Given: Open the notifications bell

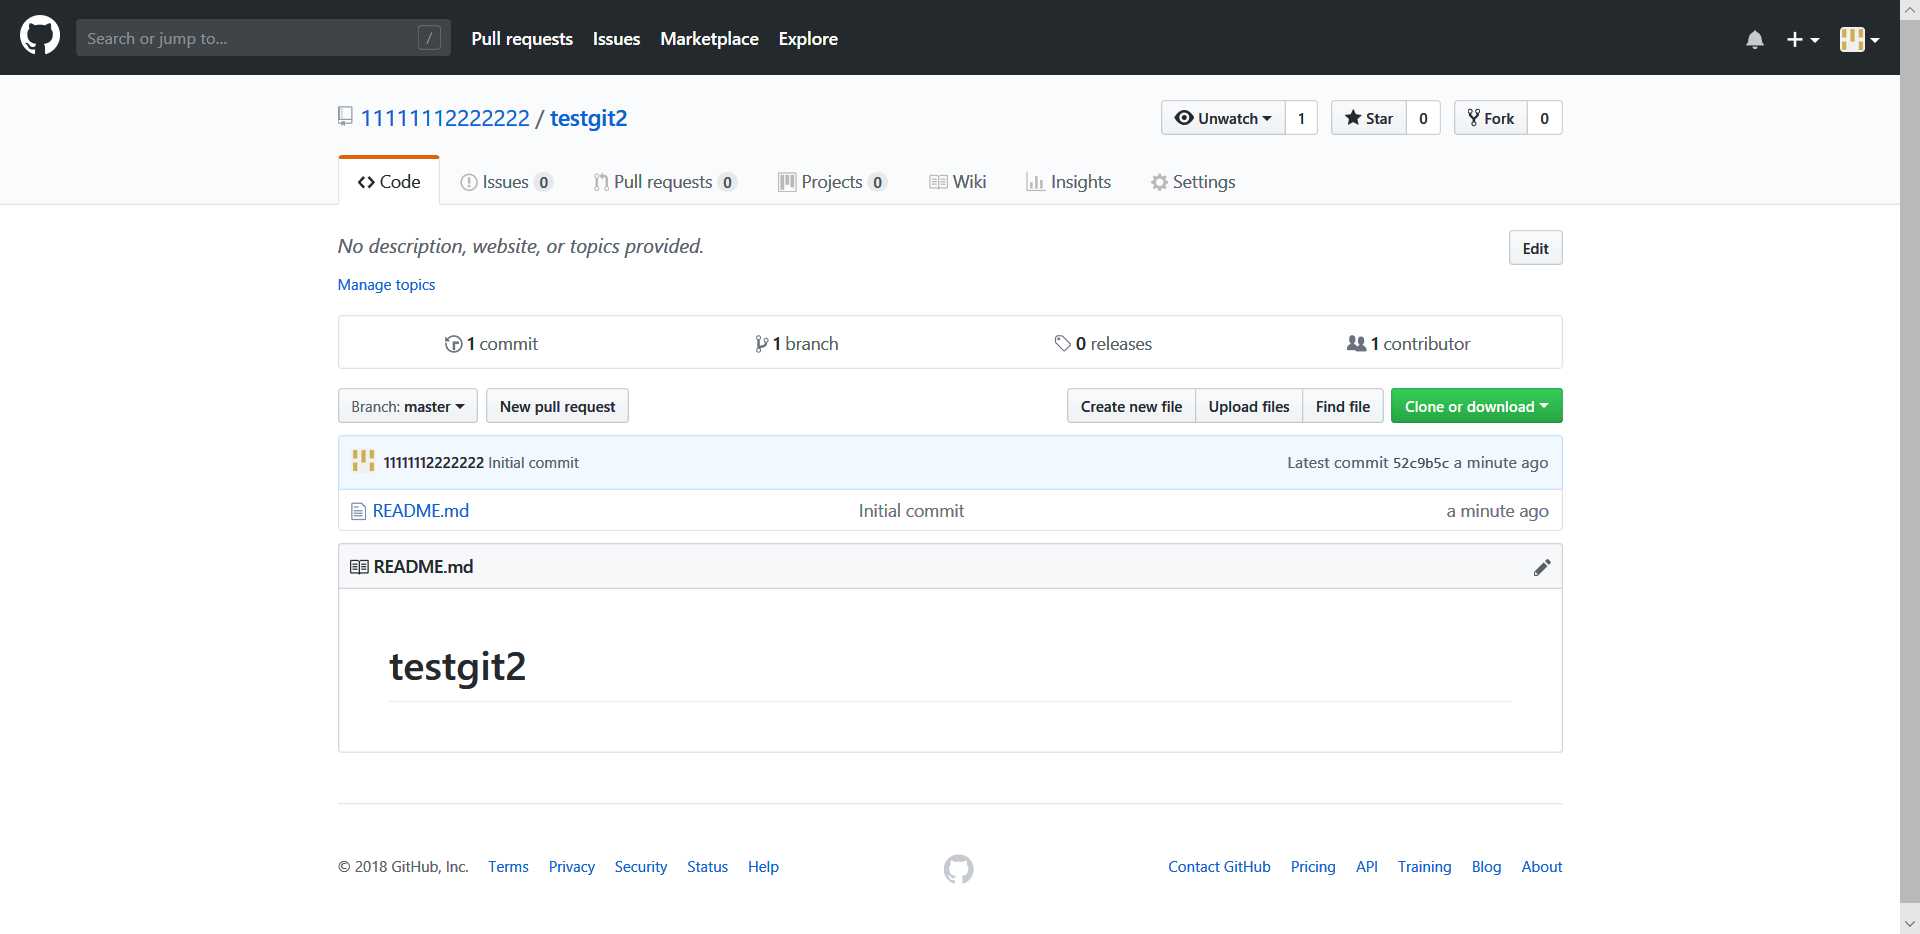Looking at the screenshot, I should 1755,39.
